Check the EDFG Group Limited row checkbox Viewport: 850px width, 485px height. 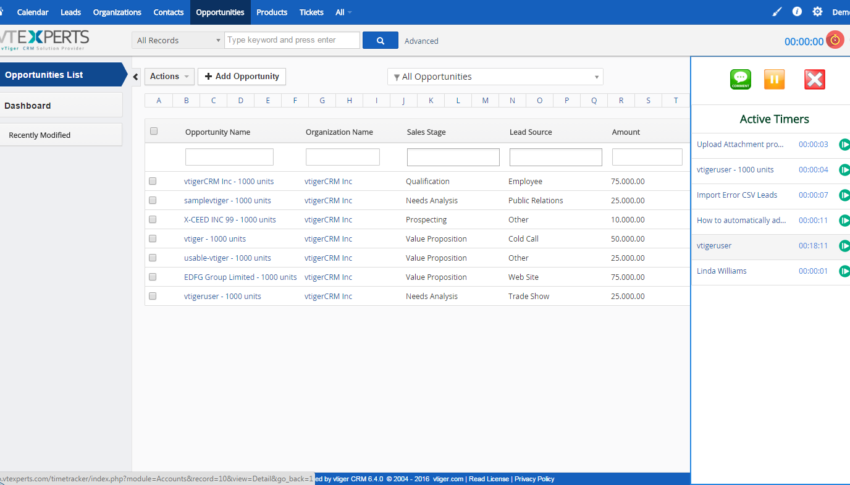coord(153,277)
